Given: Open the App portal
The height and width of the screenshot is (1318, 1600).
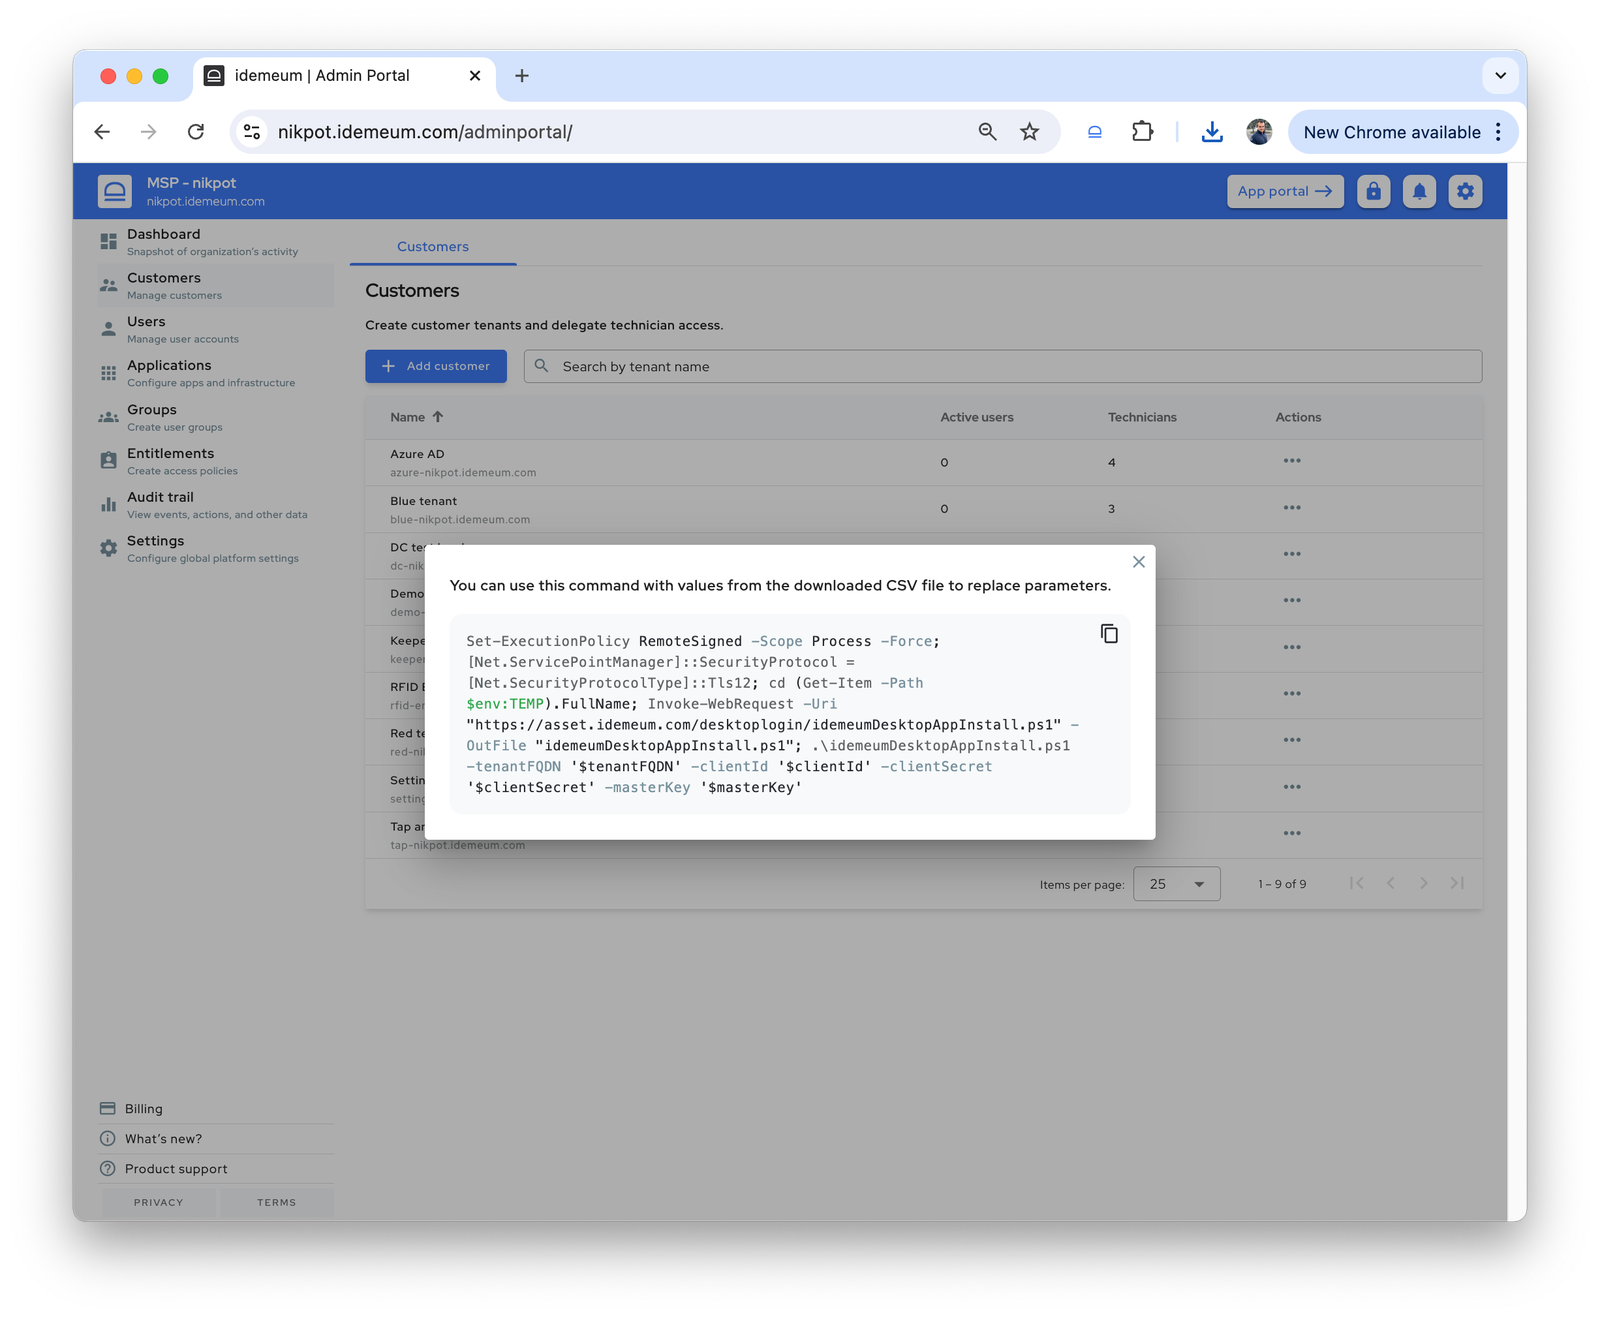Looking at the screenshot, I should (x=1285, y=191).
